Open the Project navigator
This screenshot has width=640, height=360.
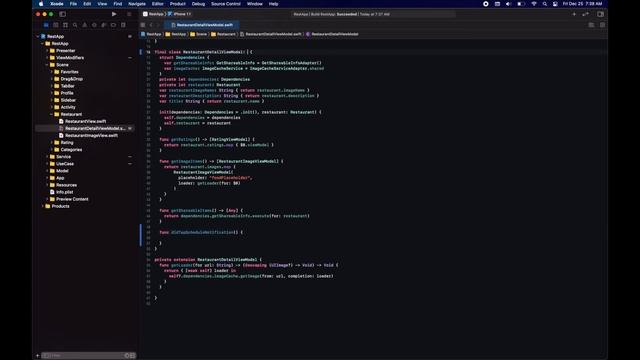[46, 25]
